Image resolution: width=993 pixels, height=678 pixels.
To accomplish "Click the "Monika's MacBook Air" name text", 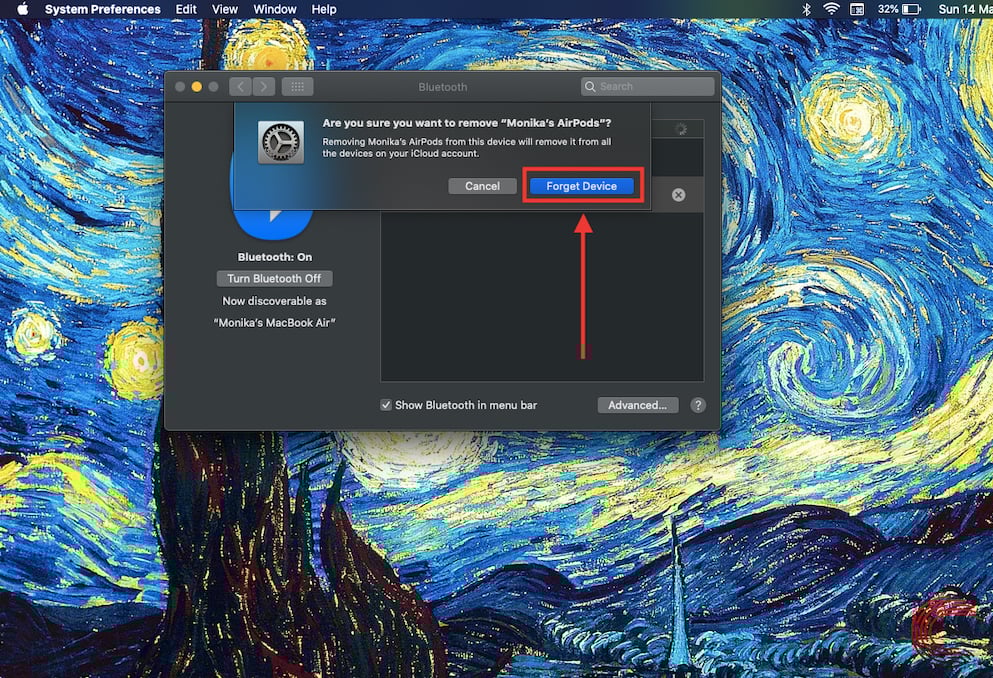I will [x=274, y=323].
